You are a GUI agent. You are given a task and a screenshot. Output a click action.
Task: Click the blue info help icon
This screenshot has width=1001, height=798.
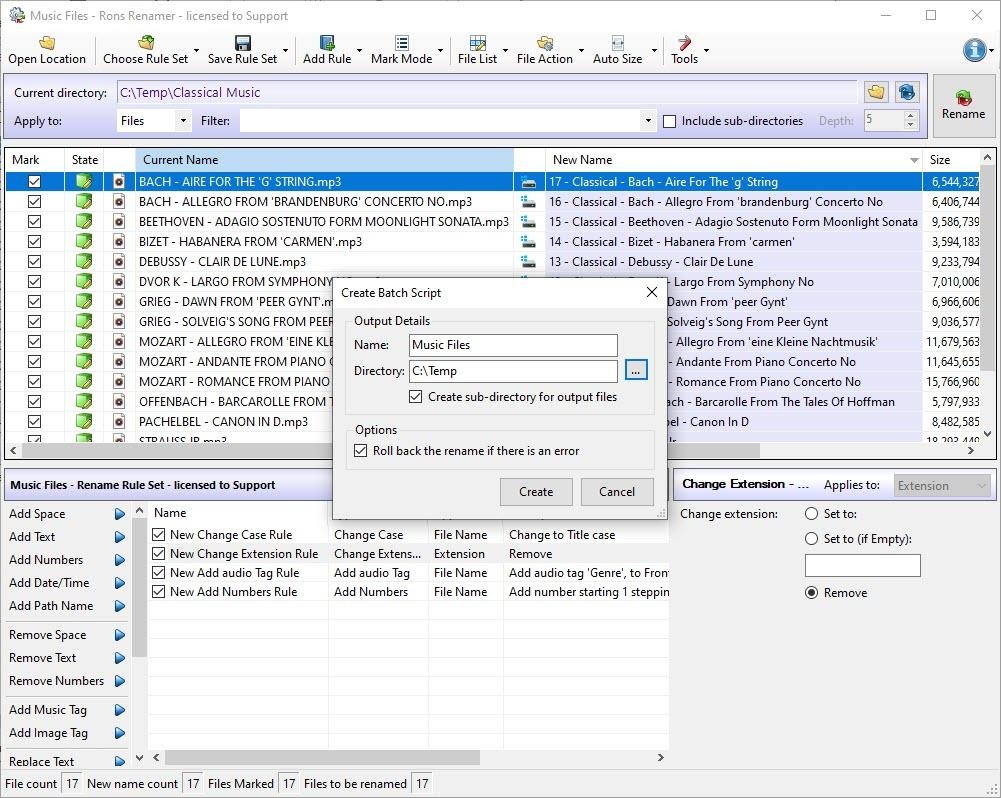tap(974, 50)
